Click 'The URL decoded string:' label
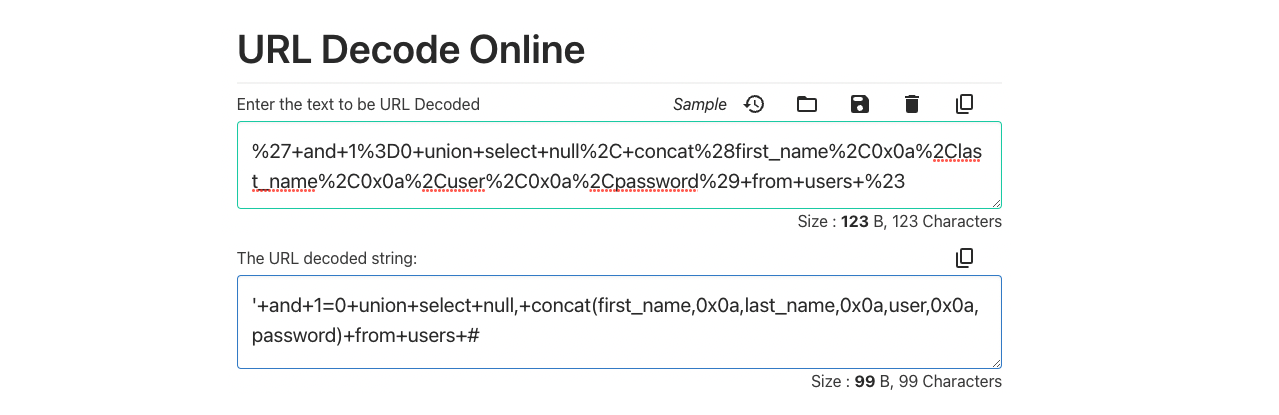Image resolution: width=1279 pixels, height=415 pixels. point(327,258)
